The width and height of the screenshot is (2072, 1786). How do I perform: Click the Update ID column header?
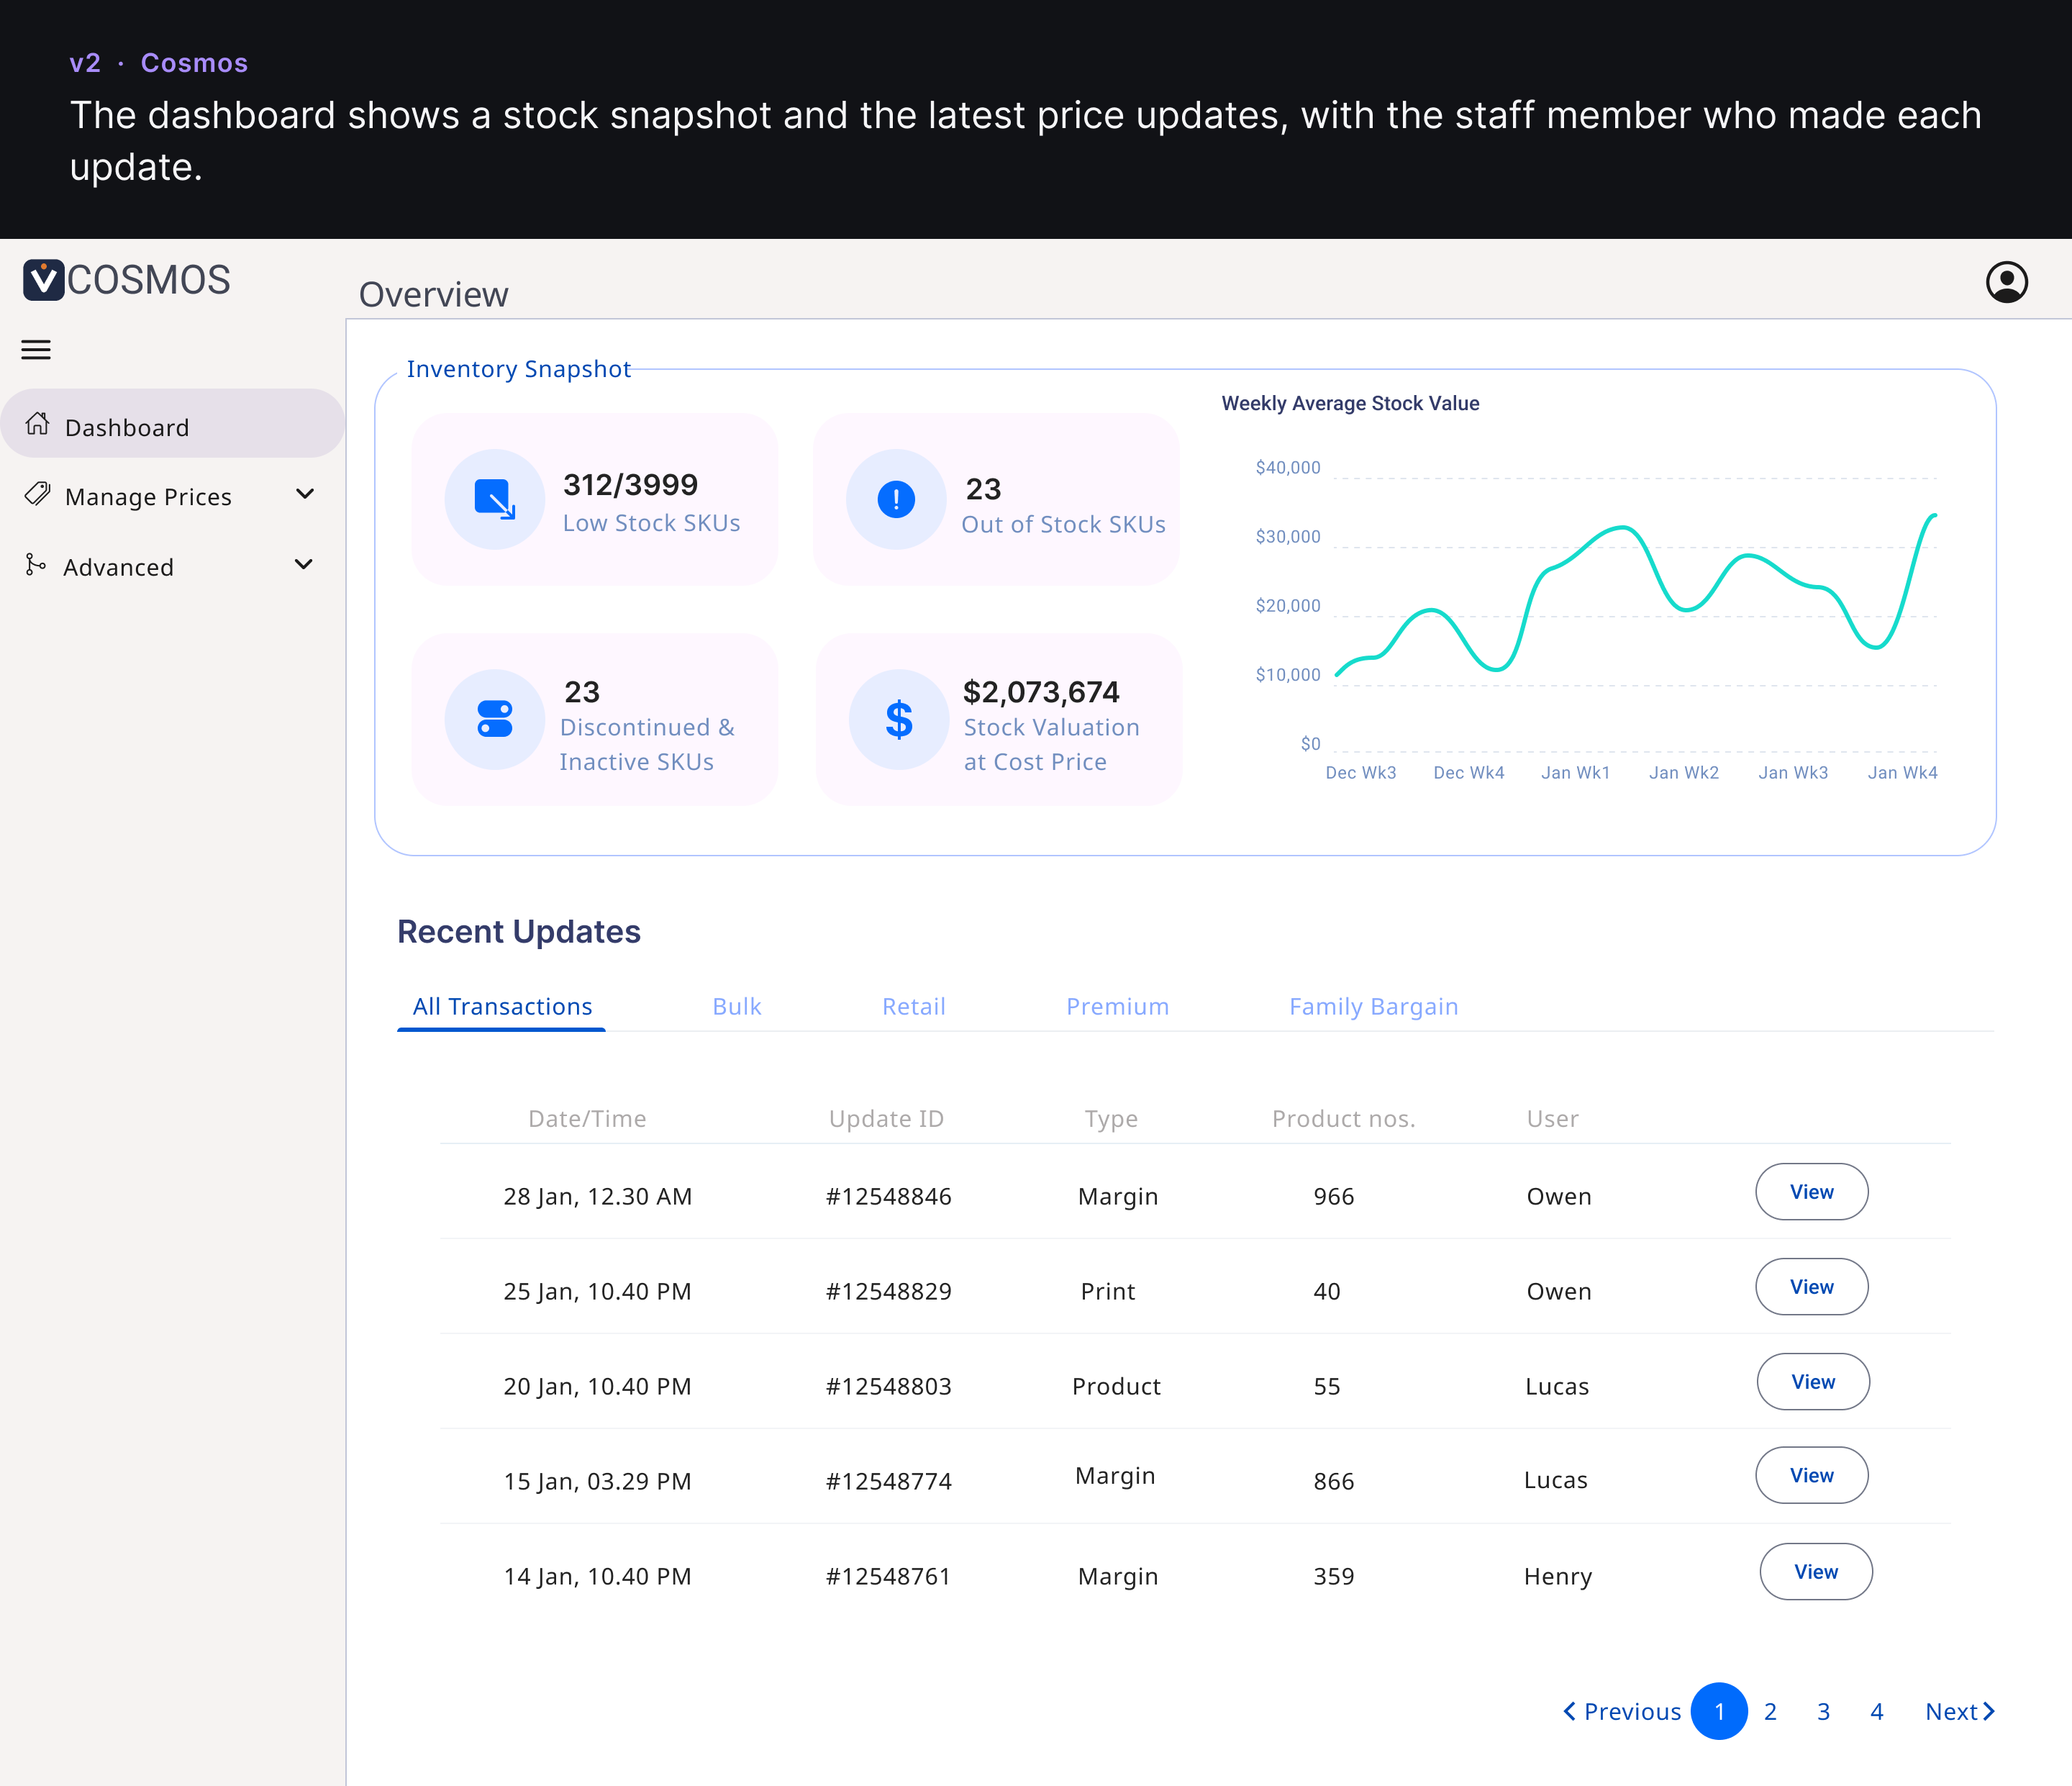tap(886, 1119)
